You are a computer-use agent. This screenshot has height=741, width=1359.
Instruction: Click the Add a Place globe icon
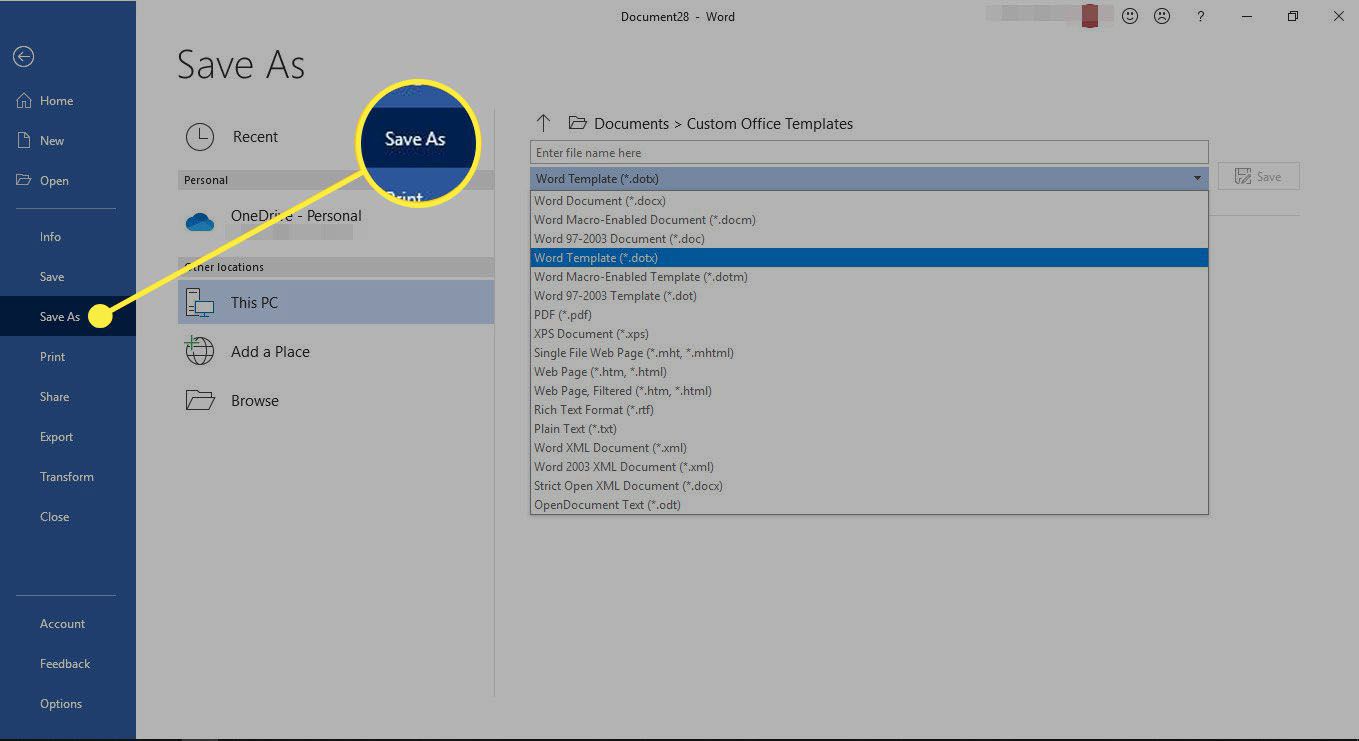coord(200,351)
